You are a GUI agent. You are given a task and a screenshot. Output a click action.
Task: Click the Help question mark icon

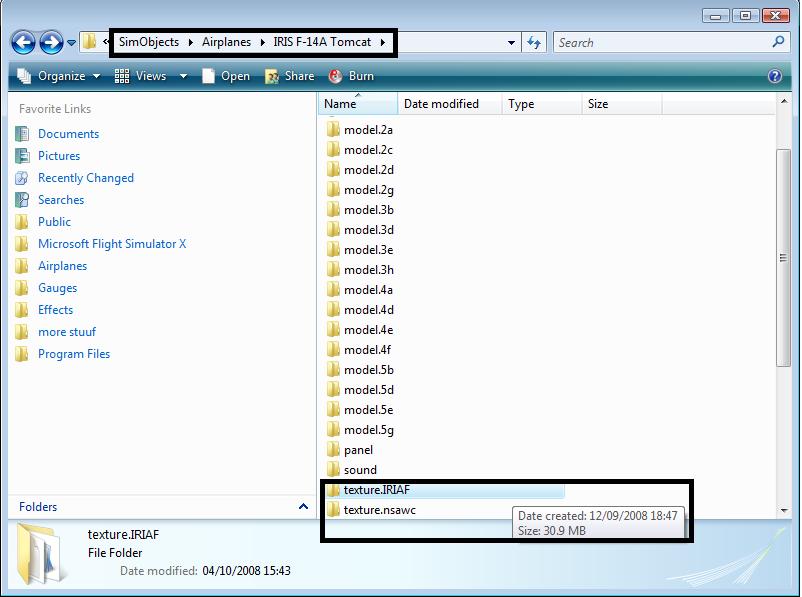774,76
